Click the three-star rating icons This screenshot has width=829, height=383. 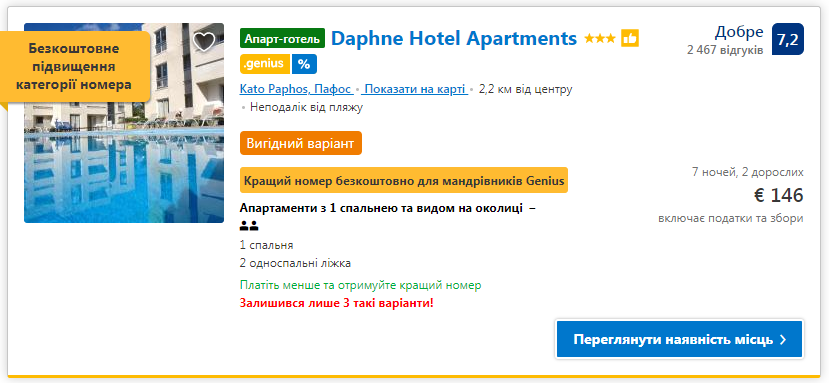600,39
